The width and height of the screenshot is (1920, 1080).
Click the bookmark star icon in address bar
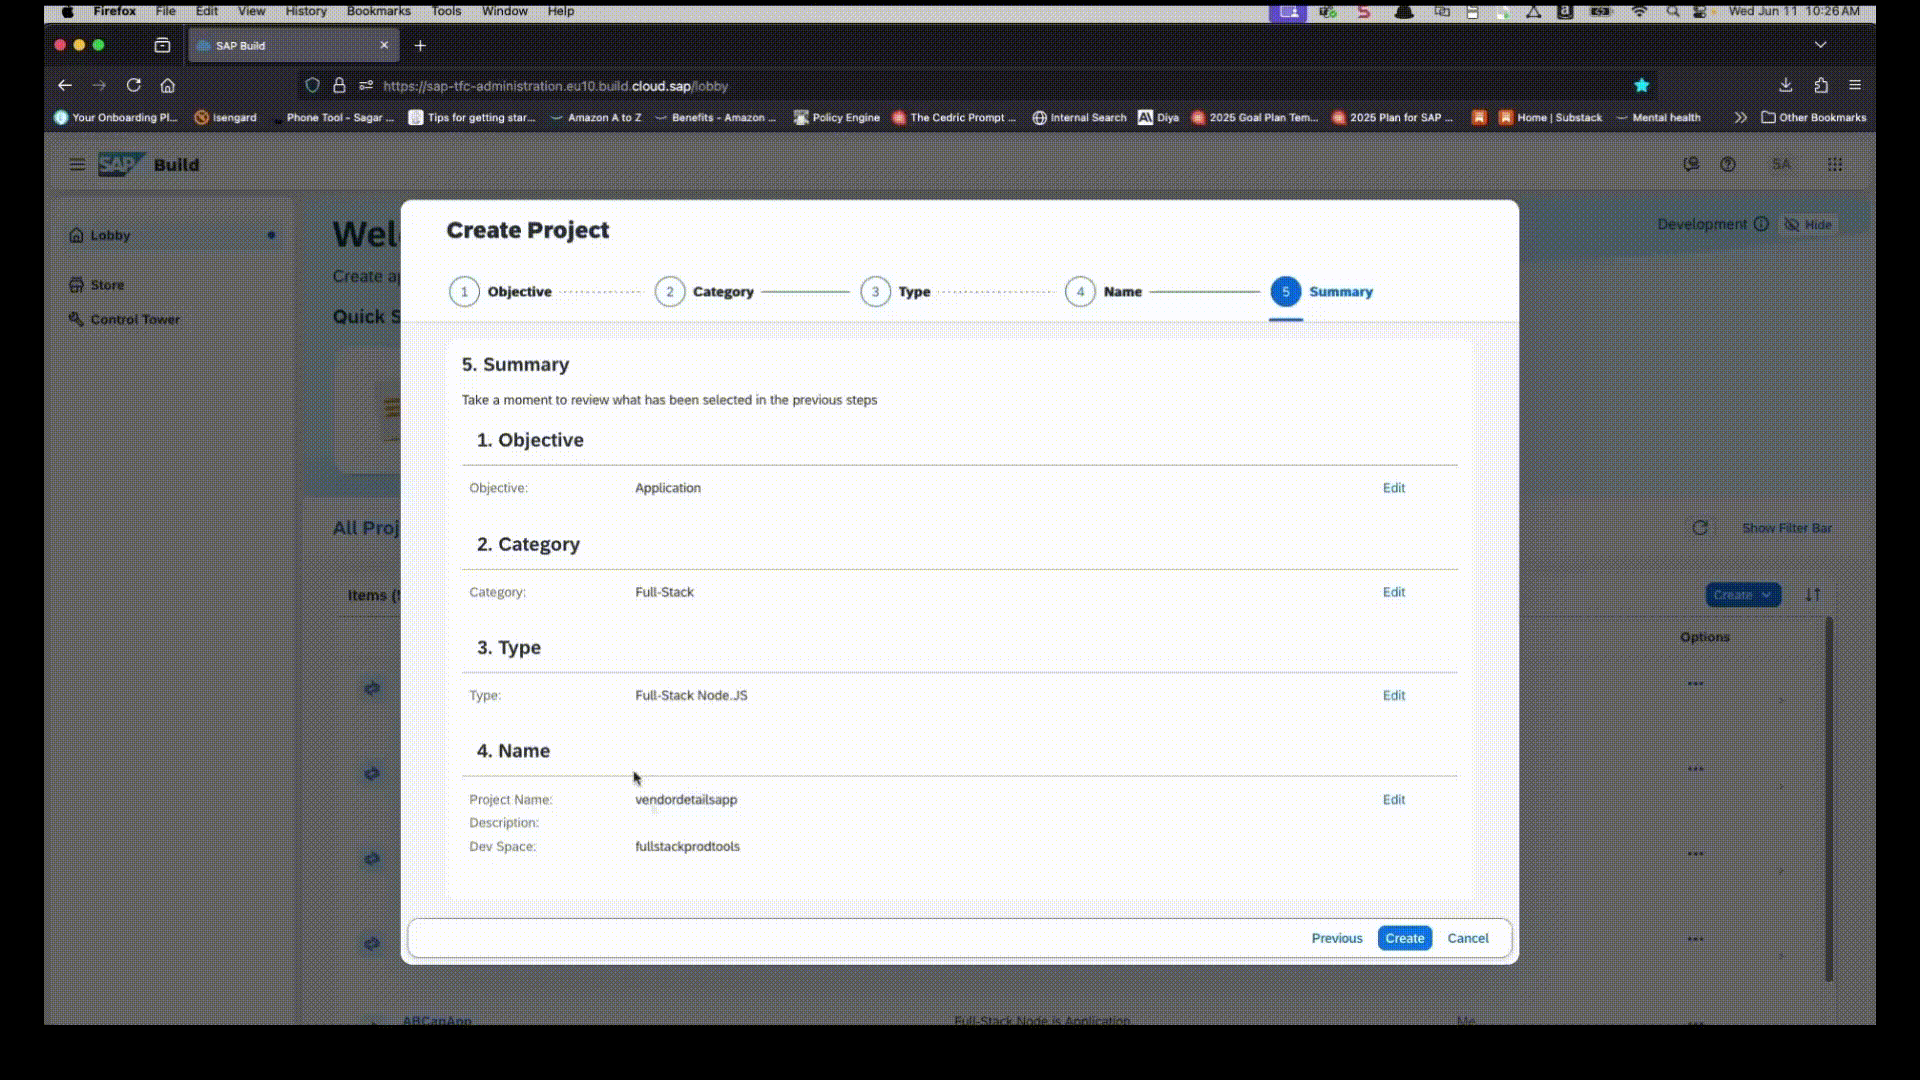click(1641, 85)
